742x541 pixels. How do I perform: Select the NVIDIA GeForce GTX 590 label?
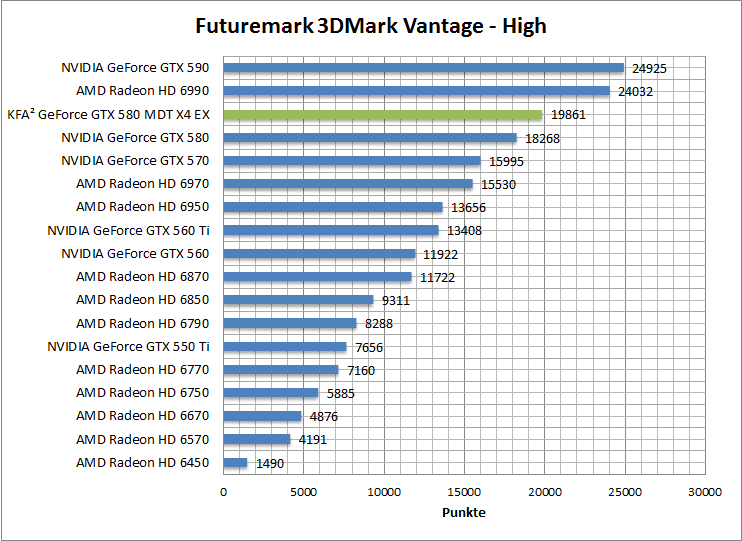point(135,68)
